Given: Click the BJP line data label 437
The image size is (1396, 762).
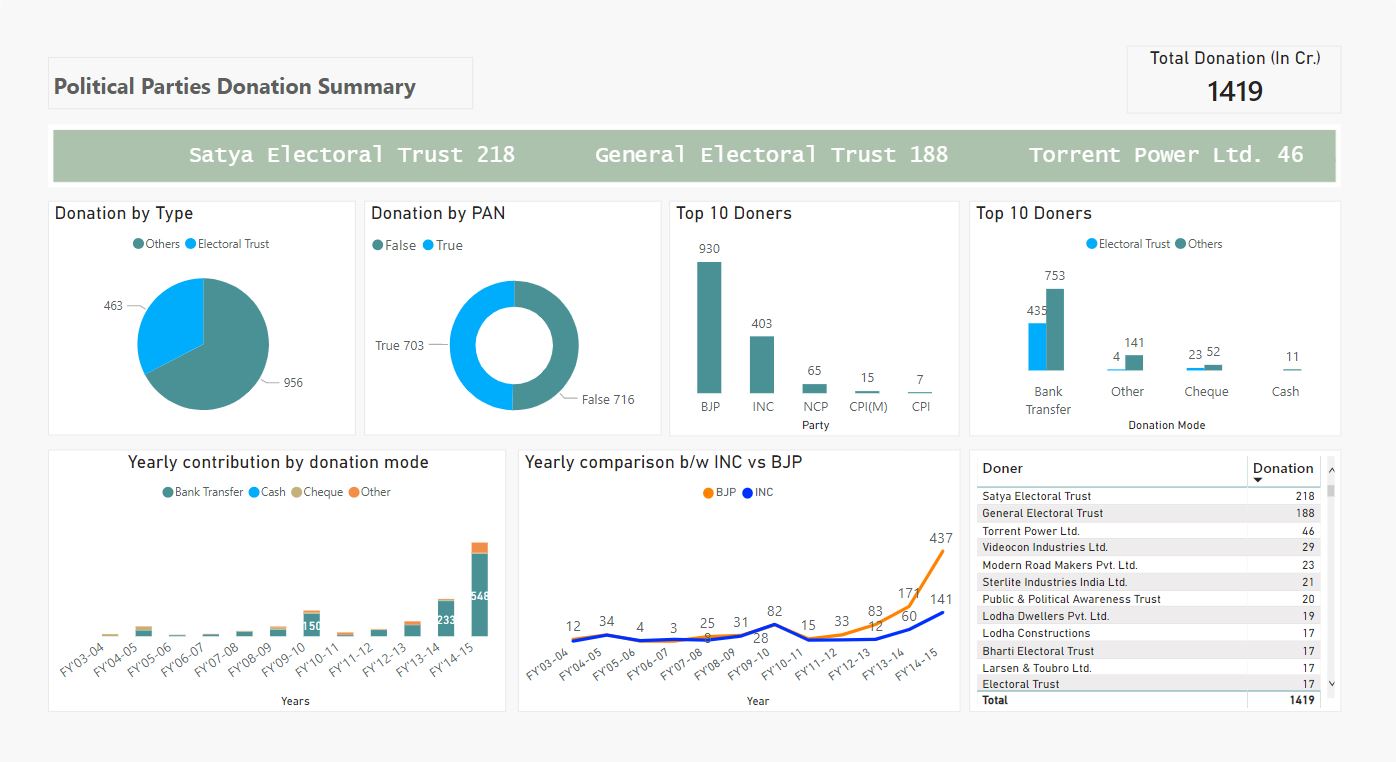Looking at the screenshot, I should click(x=942, y=538).
